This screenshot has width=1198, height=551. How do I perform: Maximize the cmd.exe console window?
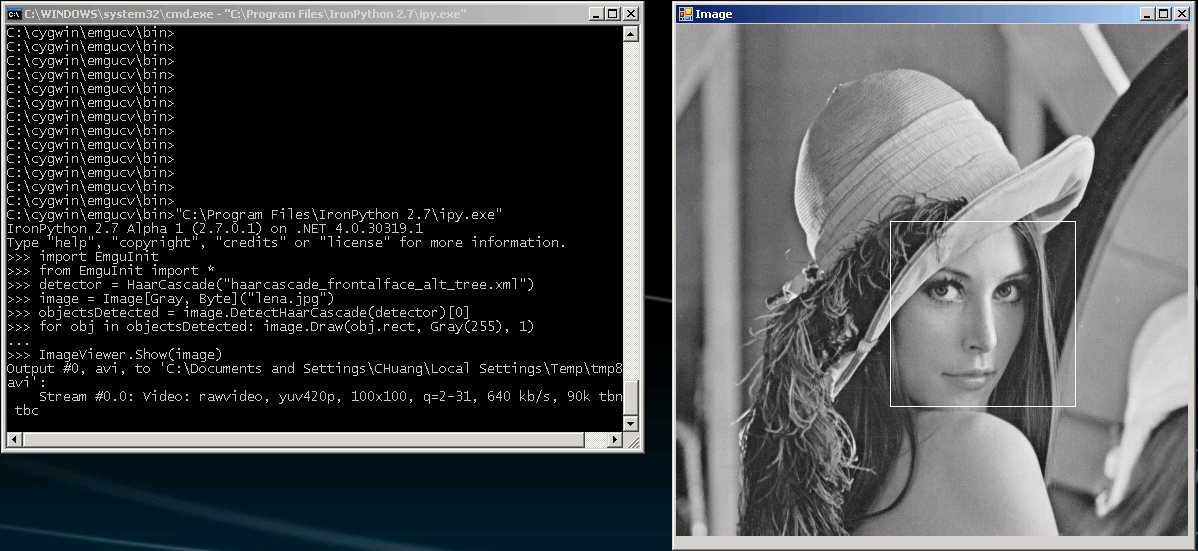point(614,14)
